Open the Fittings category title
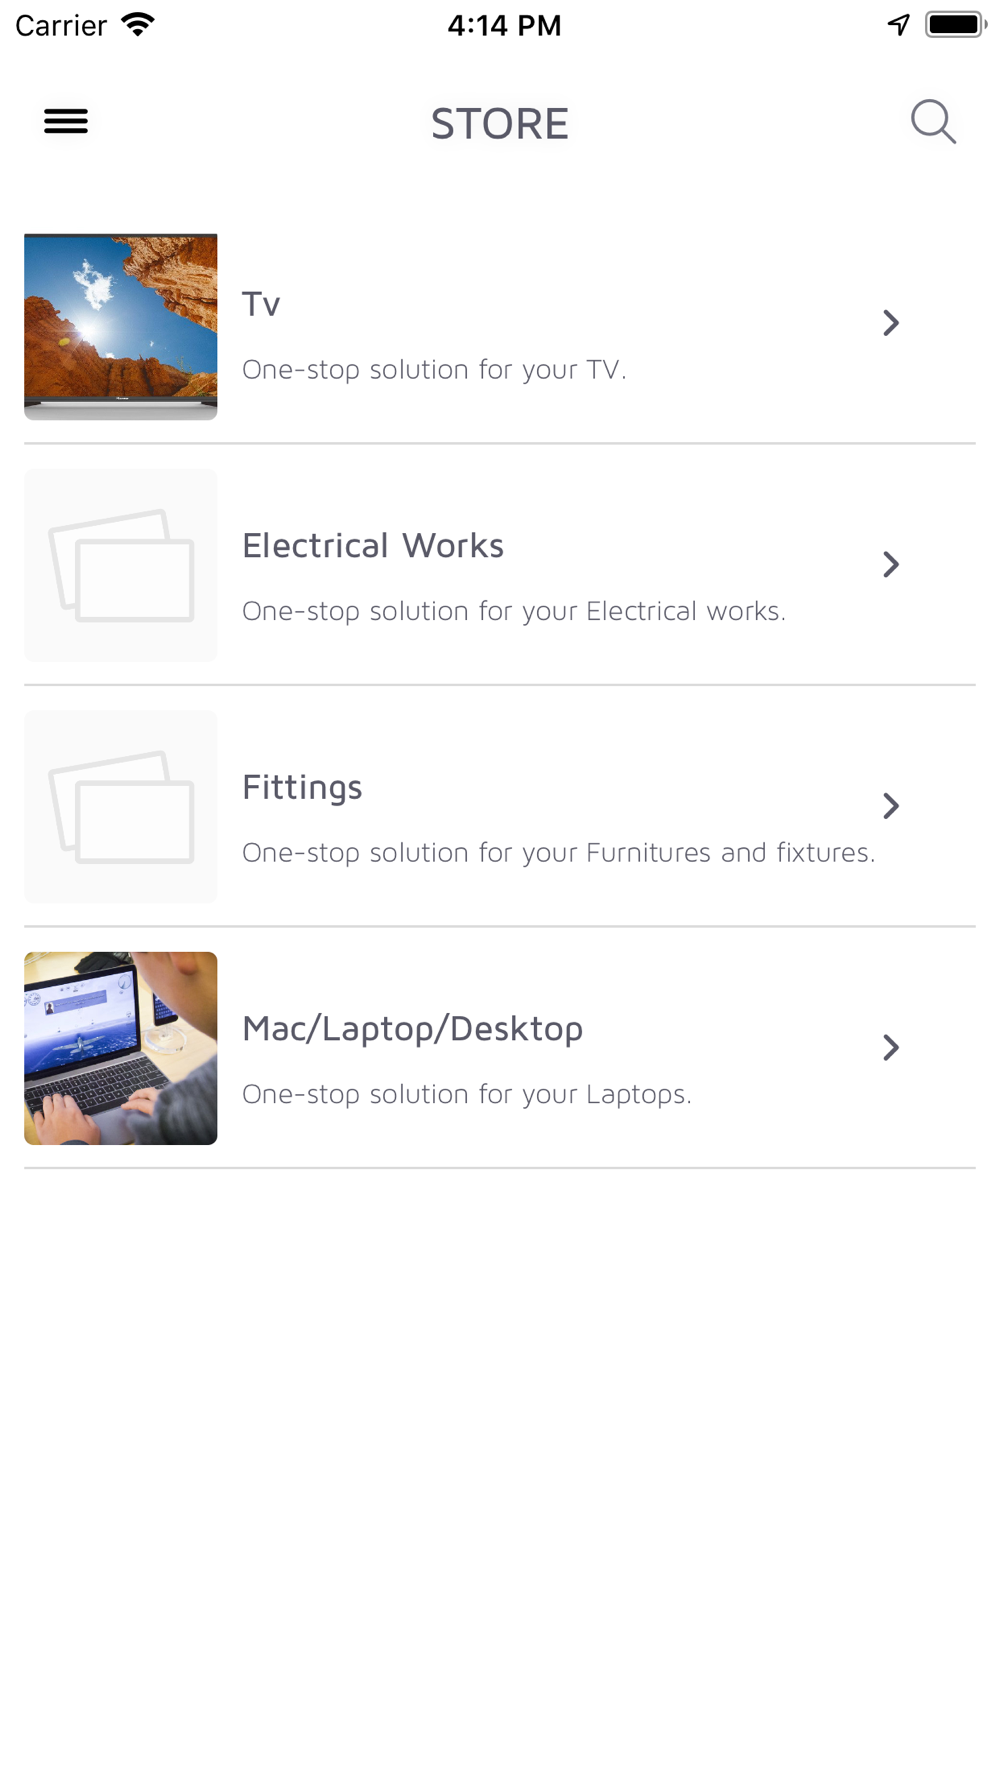The width and height of the screenshot is (1000, 1778). 302,788
